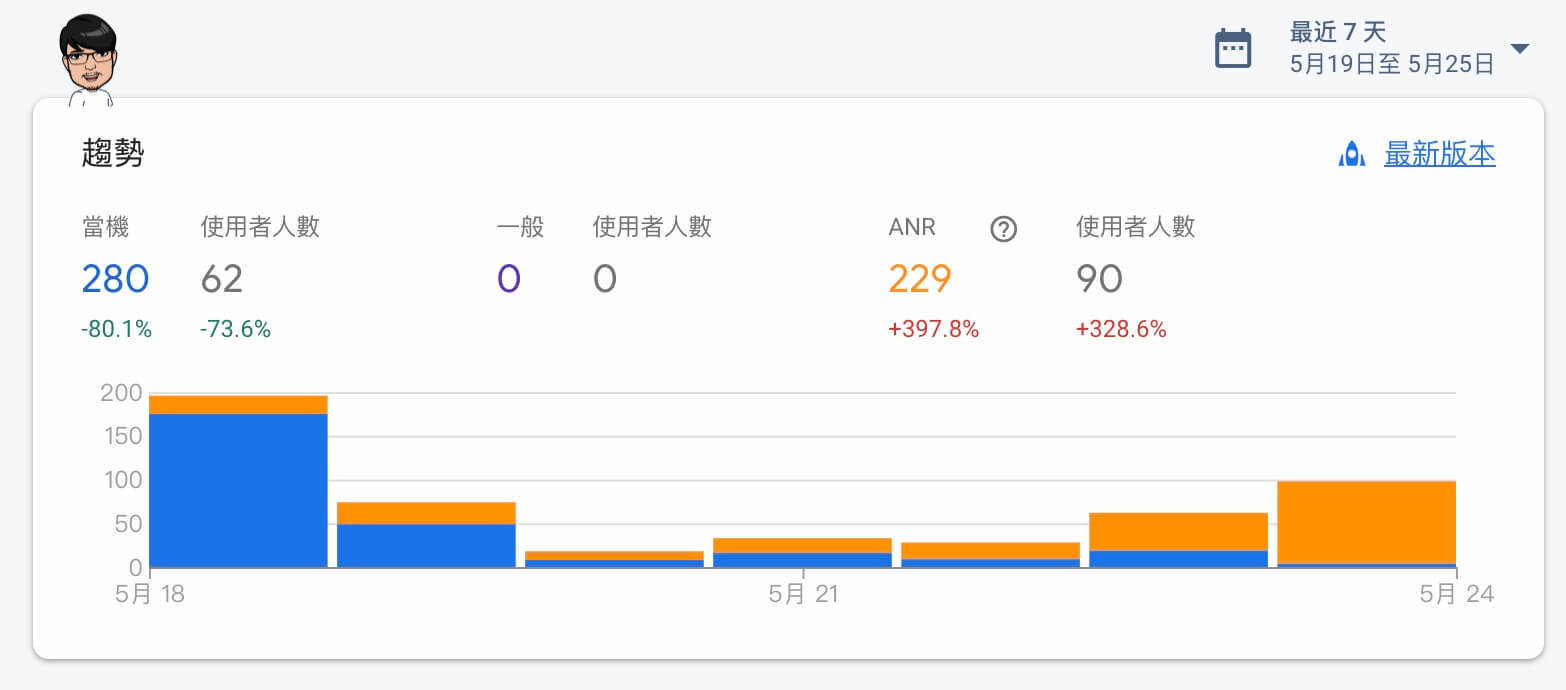Image resolution: width=1566 pixels, height=690 pixels.
Task: Click the tall blue crash bar for 5月 18
Action: coord(238,490)
